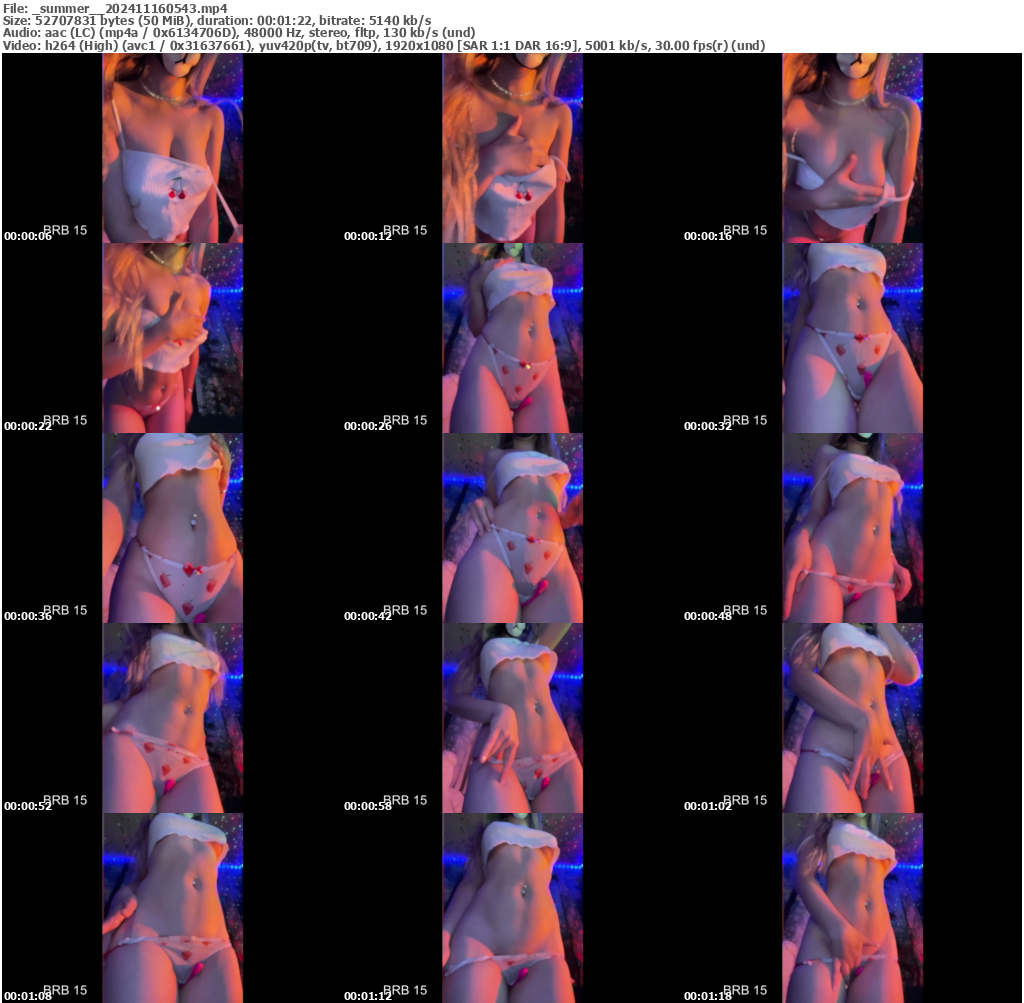1024x1003 pixels.
Task: Select the thumbnail marked 00:00:12
Action: coord(512,146)
